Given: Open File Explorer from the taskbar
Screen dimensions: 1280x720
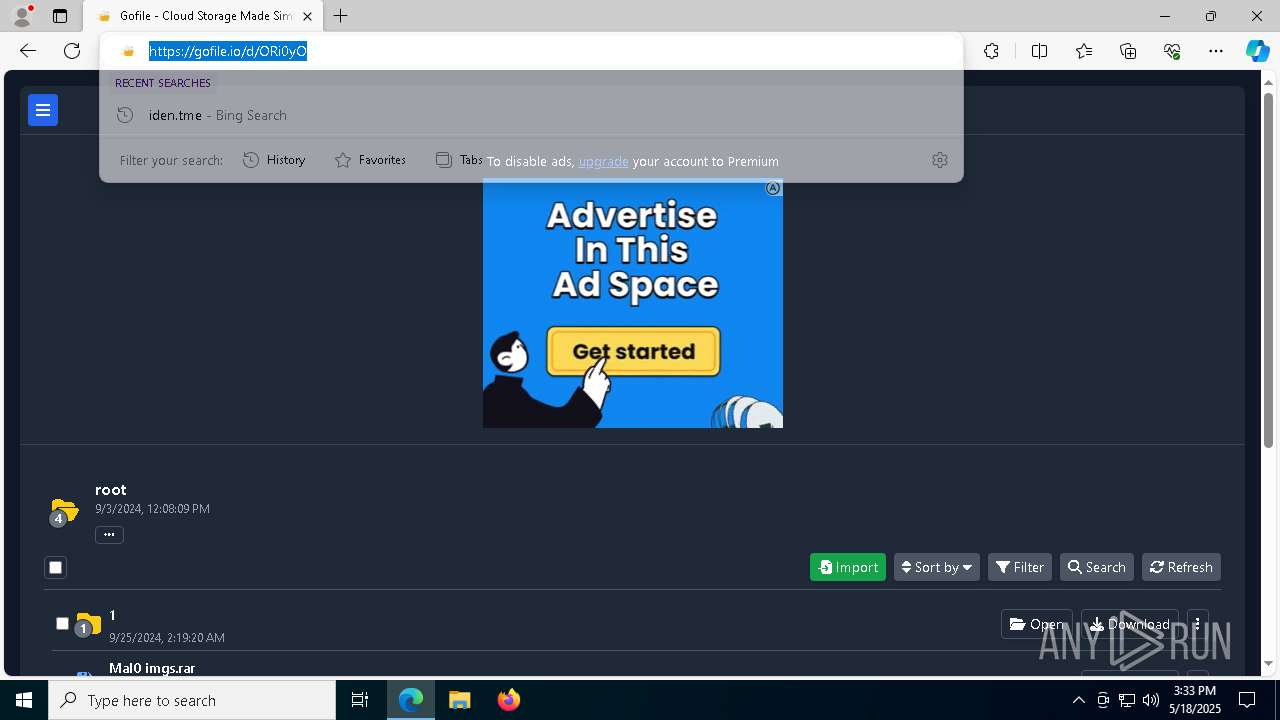Looking at the screenshot, I should (x=460, y=700).
